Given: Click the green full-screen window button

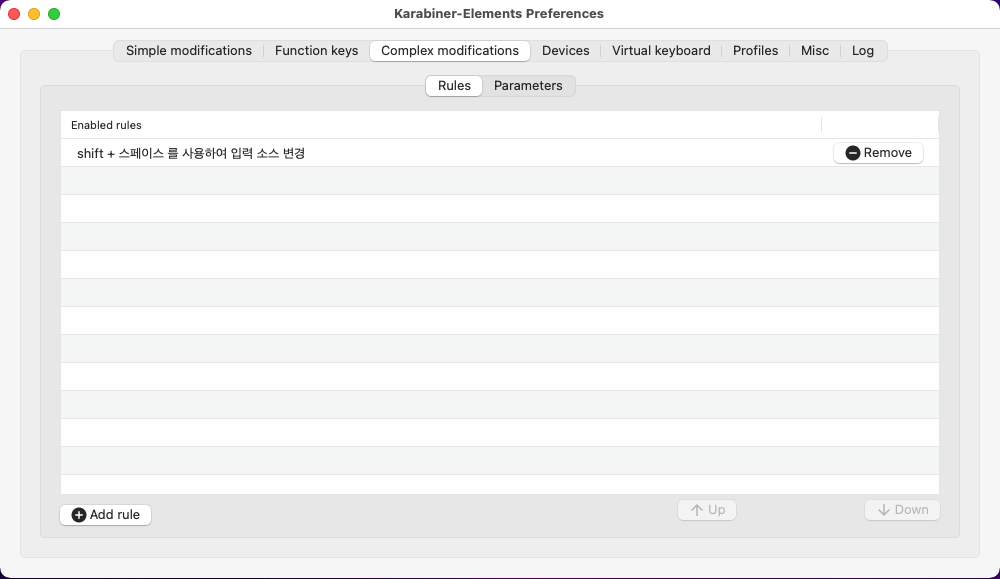Looking at the screenshot, I should [x=54, y=14].
